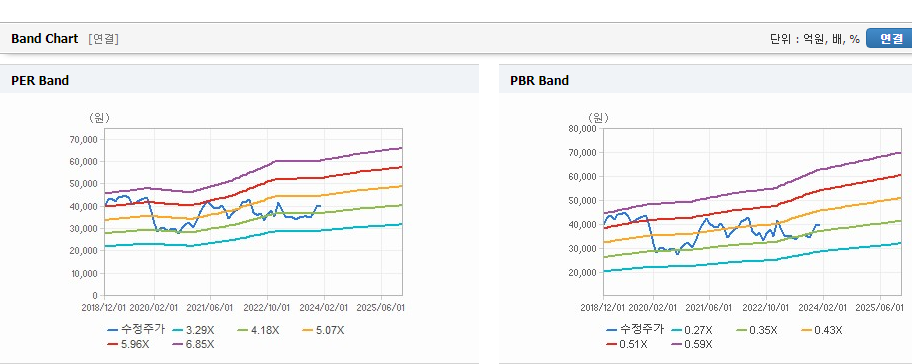This screenshot has width=912, height=364.
Task: Click the 단위 : 억원, 배, % text
Action: click(814, 39)
